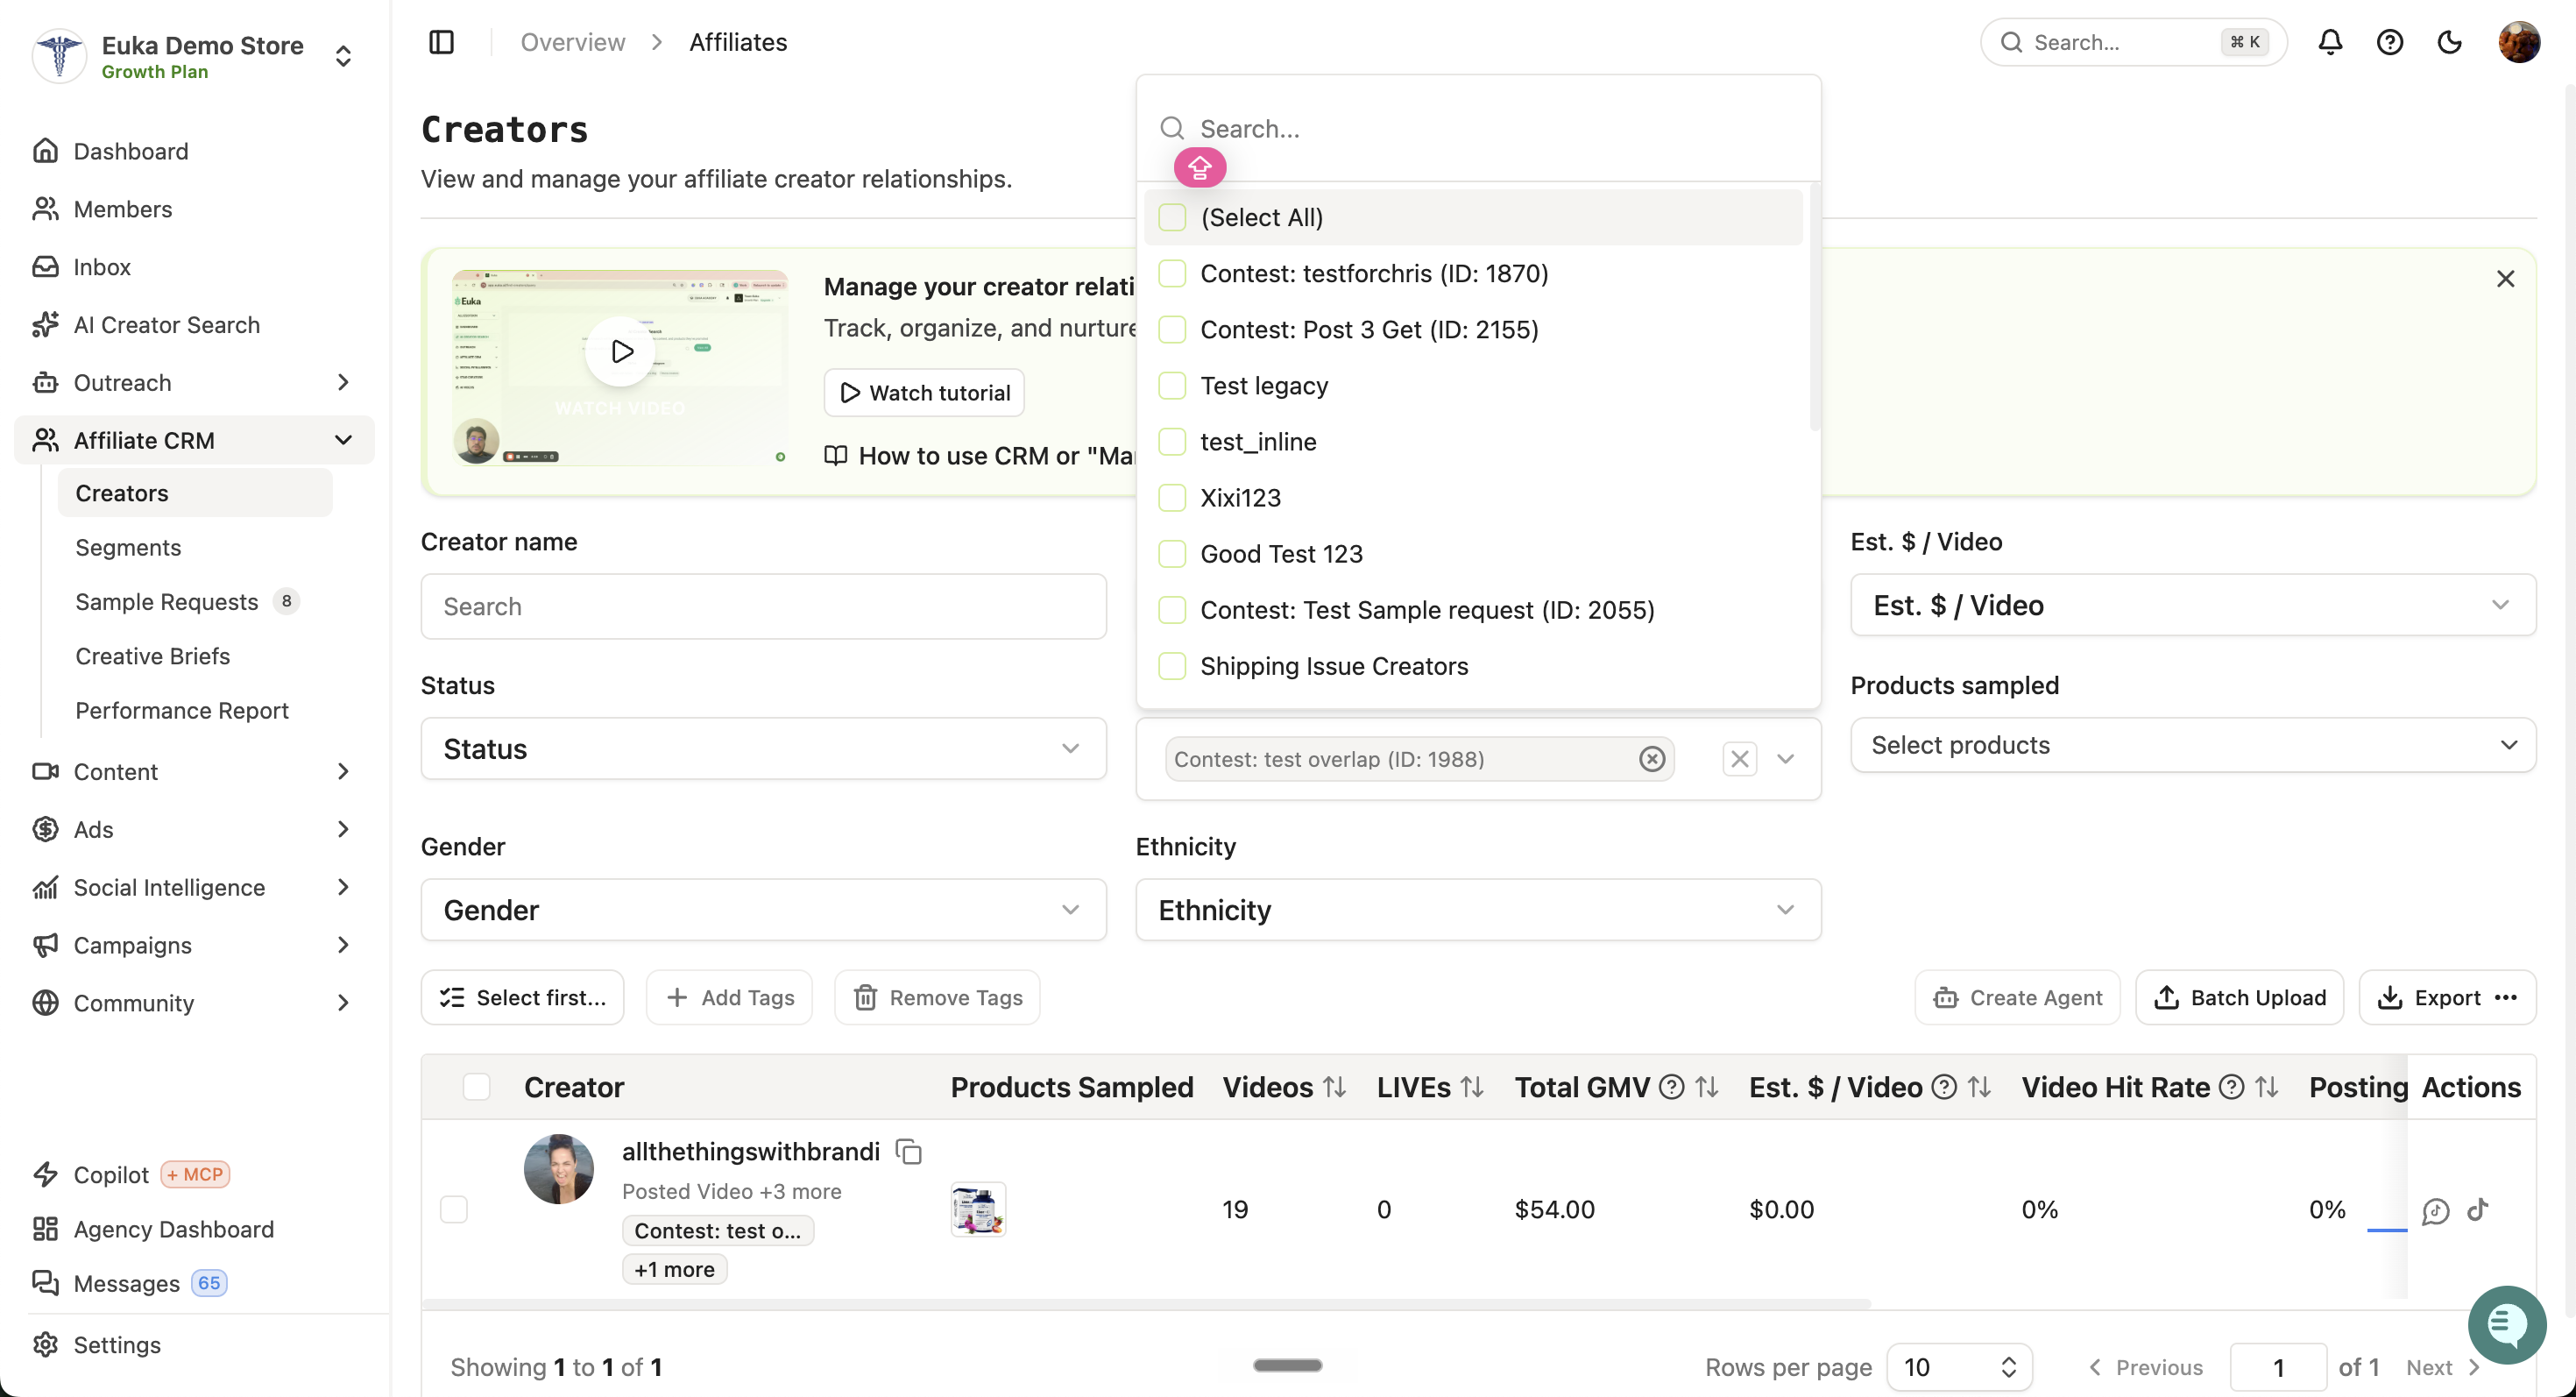The image size is (2576, 1397).
Task: Click Overview breadcrumb link
Action: (x=573, y=42)
